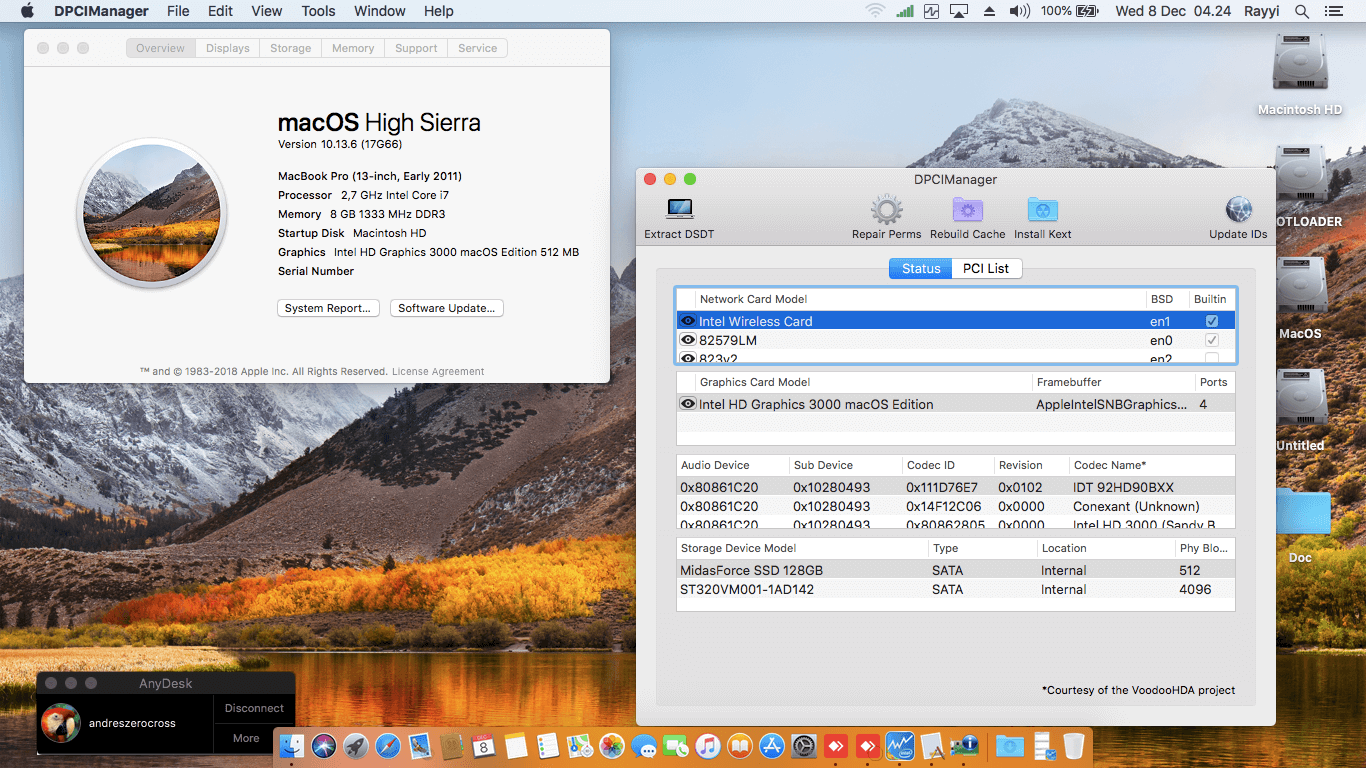This screenshot has width=1366, height=768.
Task: Open App Store from the dock
Action: [x=772, y=746]
